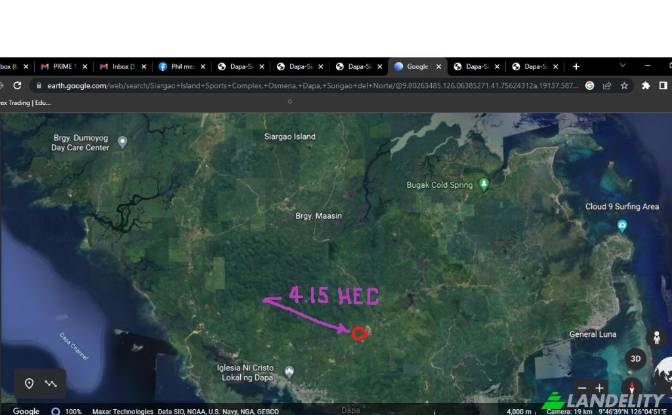Open a new browser tab

point(576,66)
